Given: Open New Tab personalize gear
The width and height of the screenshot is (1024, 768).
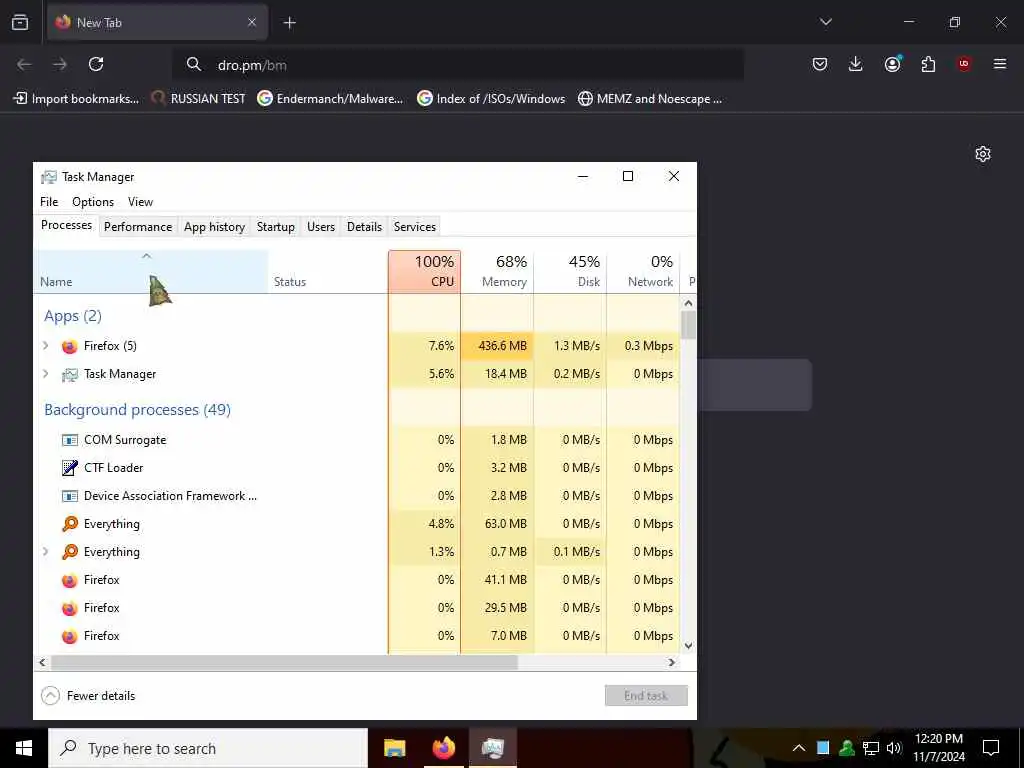Looking at the screenshot, I should click(983, 154).
